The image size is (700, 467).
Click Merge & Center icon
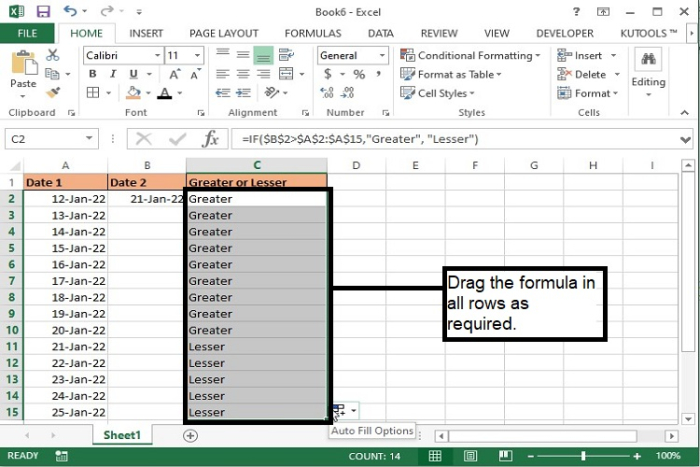tap(286, 74)
